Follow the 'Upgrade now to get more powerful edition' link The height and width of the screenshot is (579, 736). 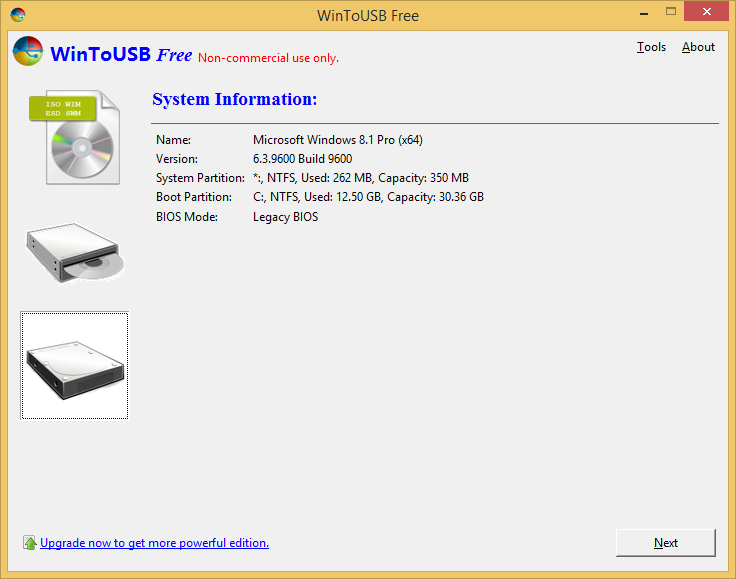coord(154,543)
